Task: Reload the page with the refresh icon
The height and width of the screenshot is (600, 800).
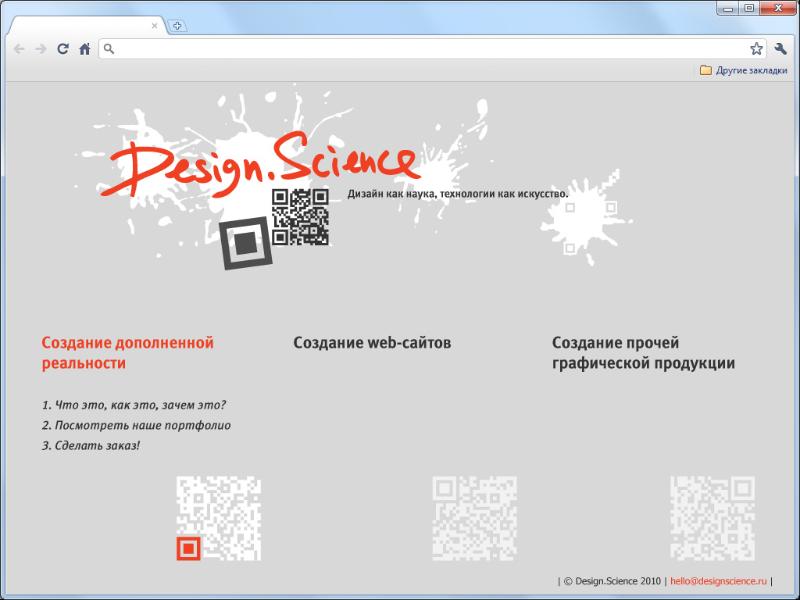Action: 63,49
